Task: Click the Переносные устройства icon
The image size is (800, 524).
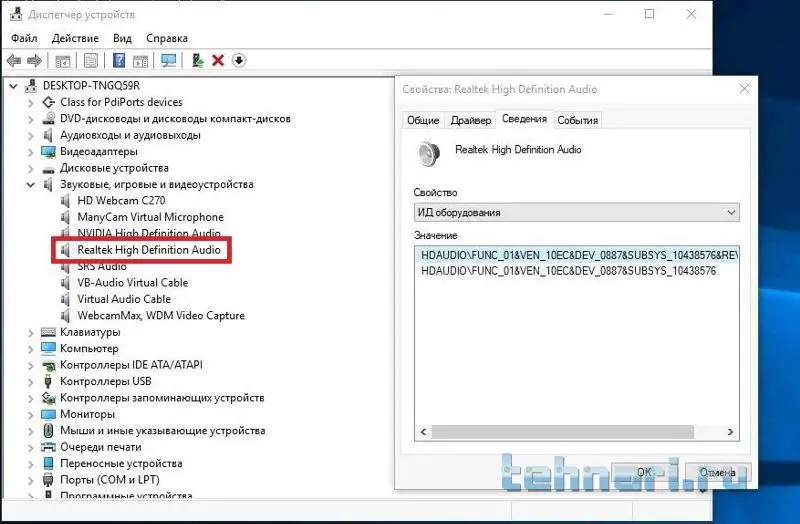Action: point(48,463)
